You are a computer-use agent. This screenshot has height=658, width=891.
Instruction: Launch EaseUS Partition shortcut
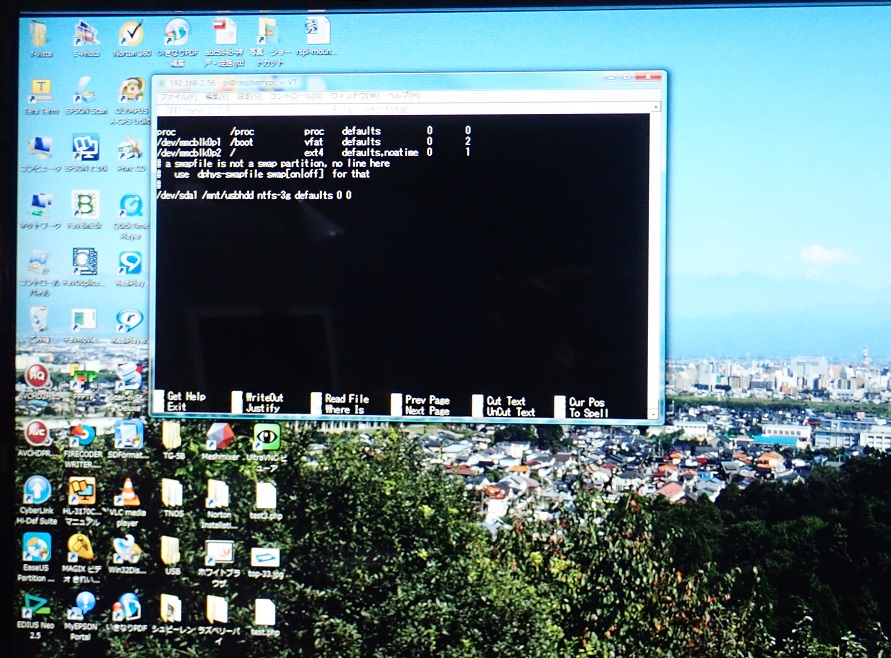(36, 558)
